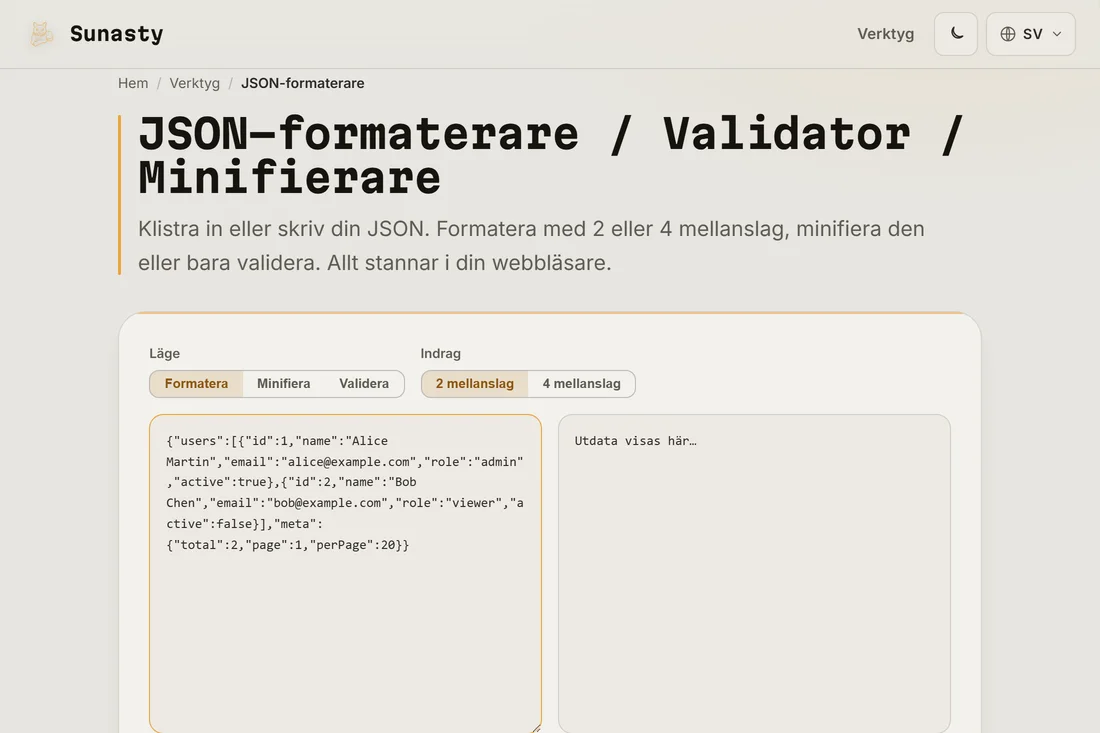This screenshot has width=1100, height=733.
Task: Go to Hem breadcrumb link
Action: [133, 83]
